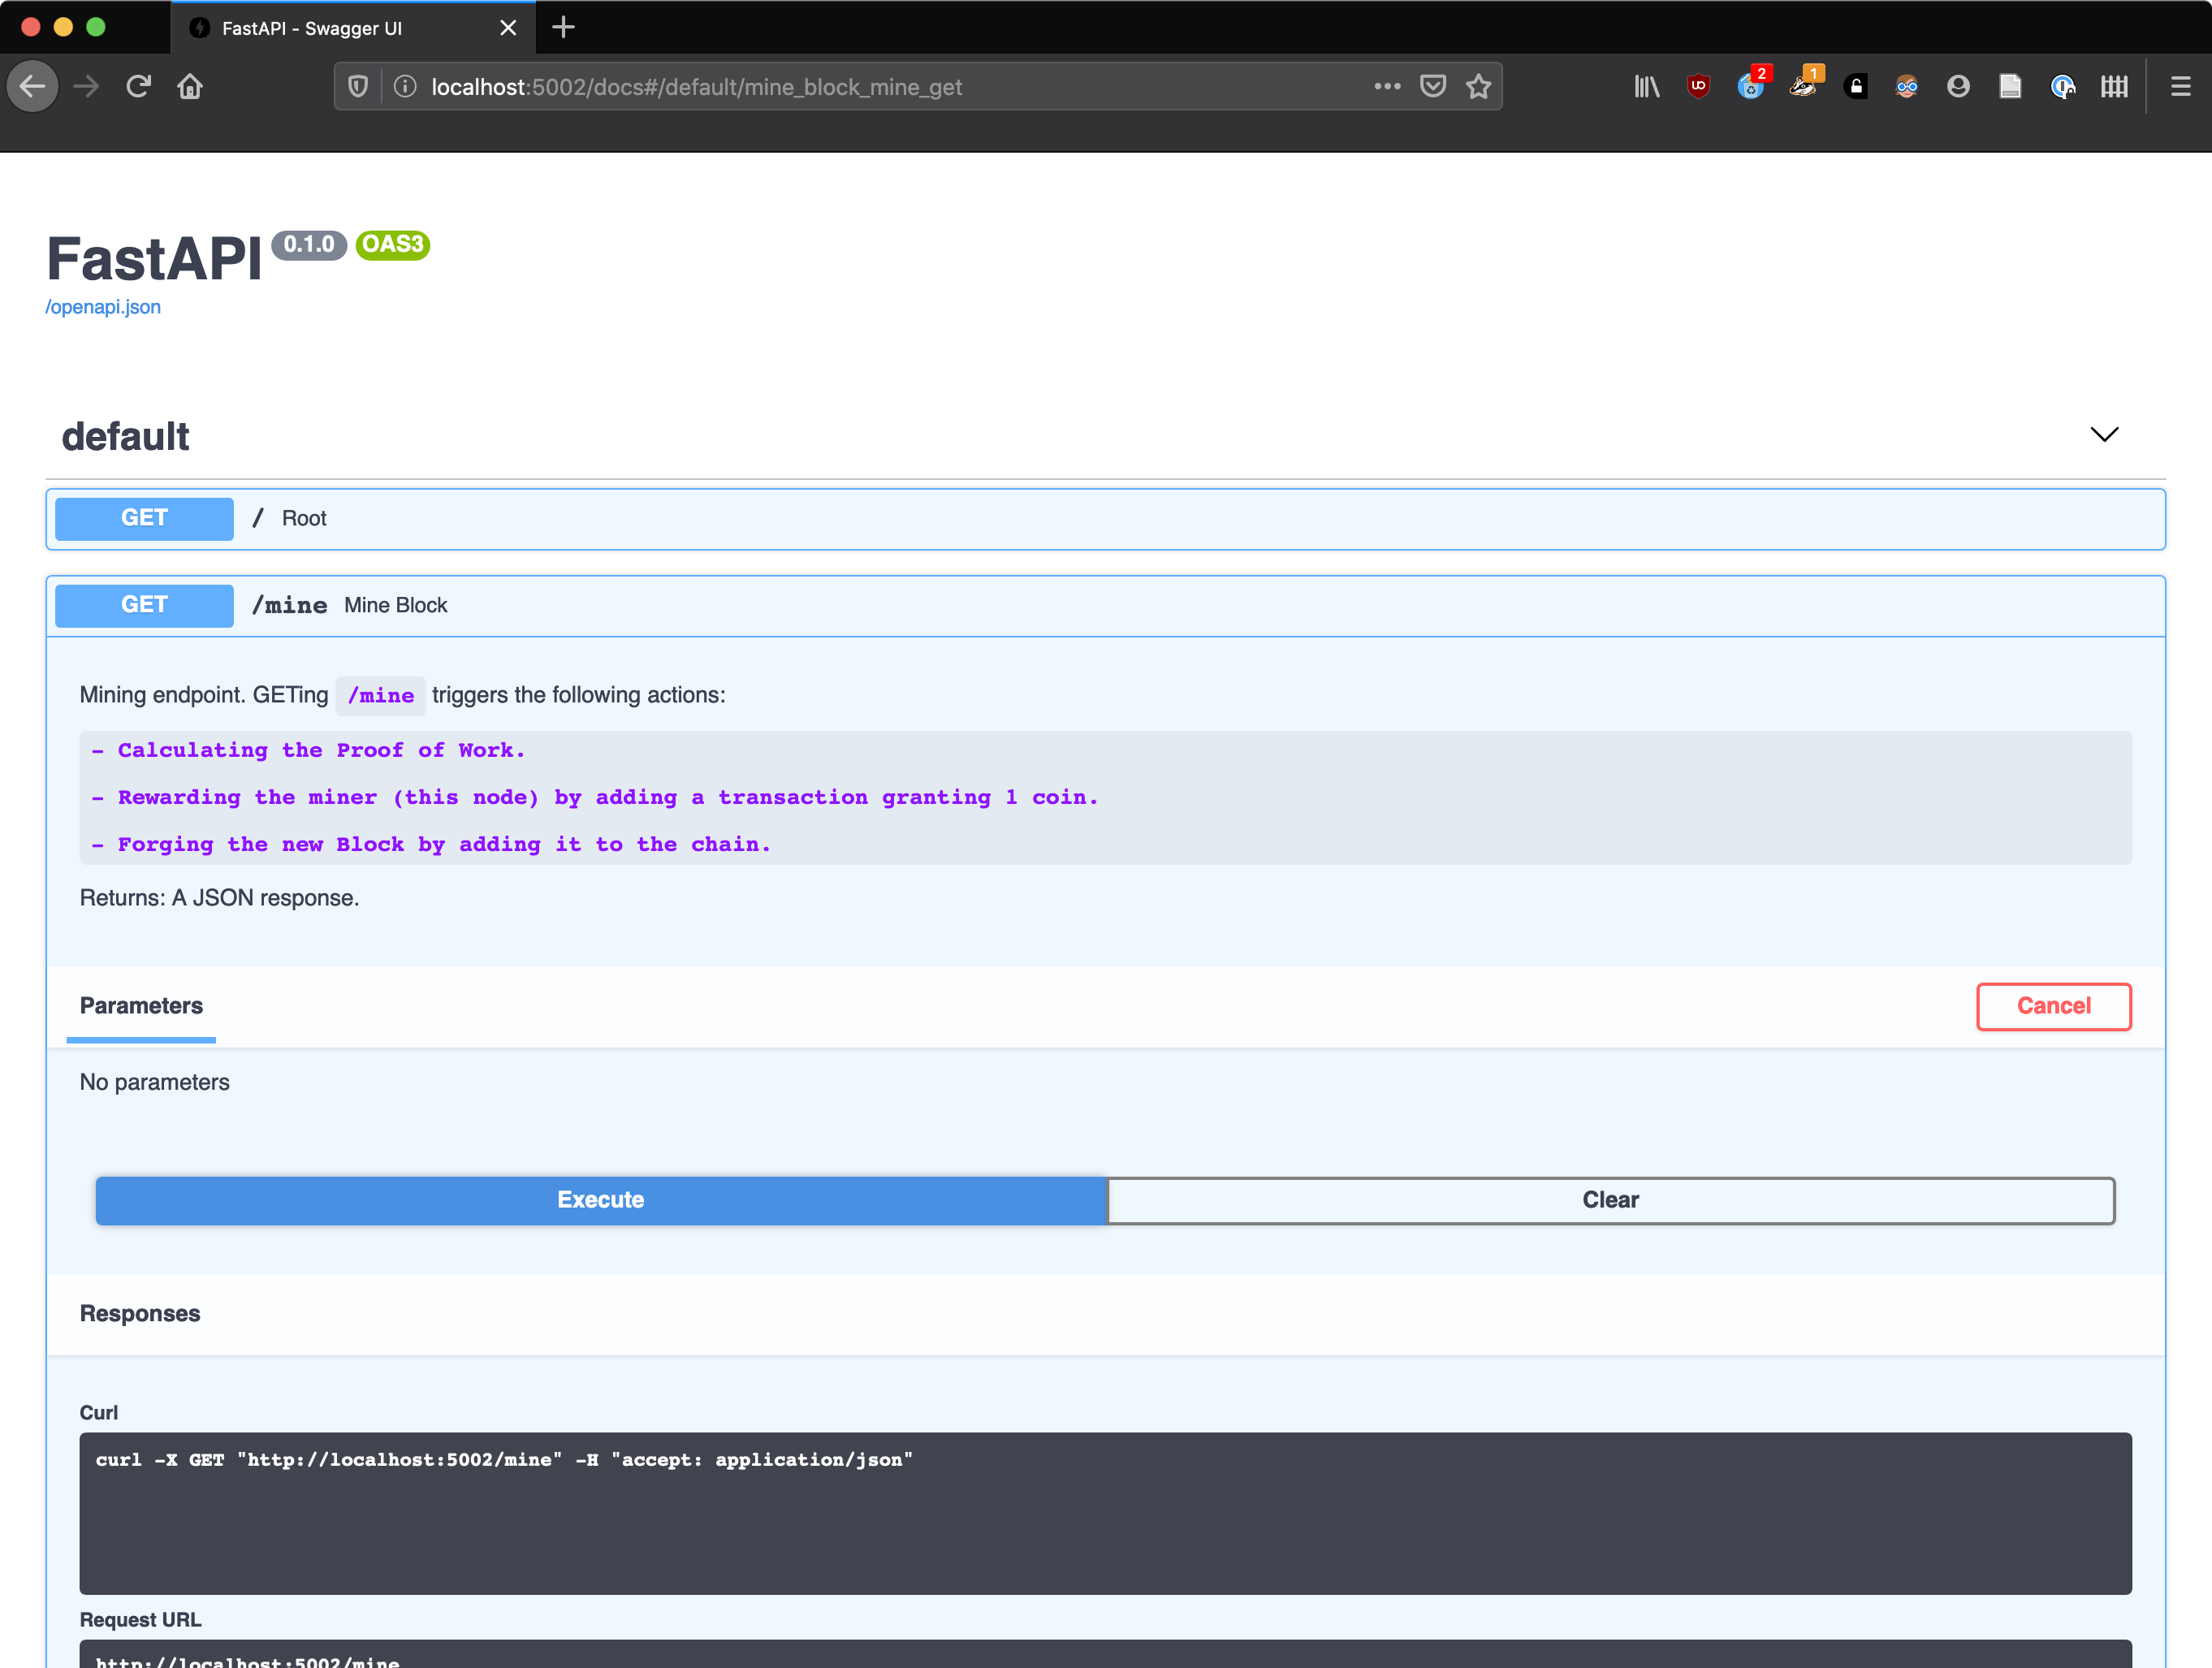
Task: Execute the /mine request
Action: click(x=601, y=1200)
